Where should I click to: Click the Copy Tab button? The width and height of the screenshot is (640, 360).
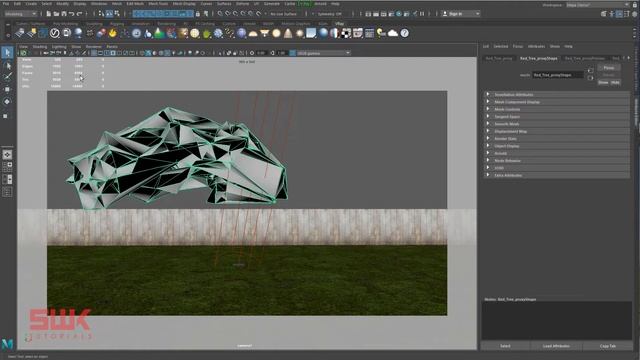tap(608, 346)
